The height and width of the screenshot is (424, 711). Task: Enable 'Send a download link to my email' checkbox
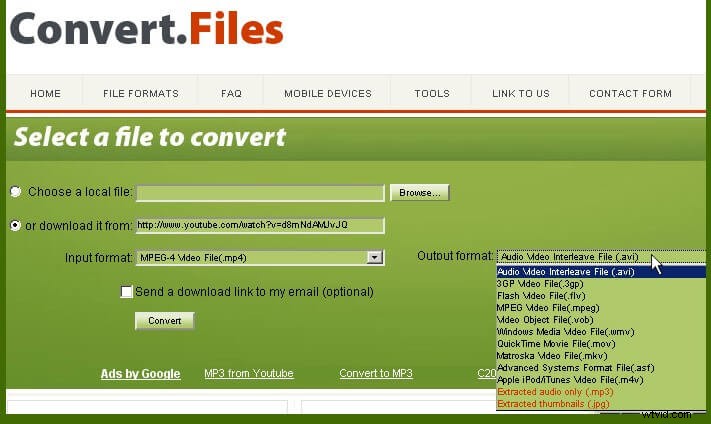point(127,291)
